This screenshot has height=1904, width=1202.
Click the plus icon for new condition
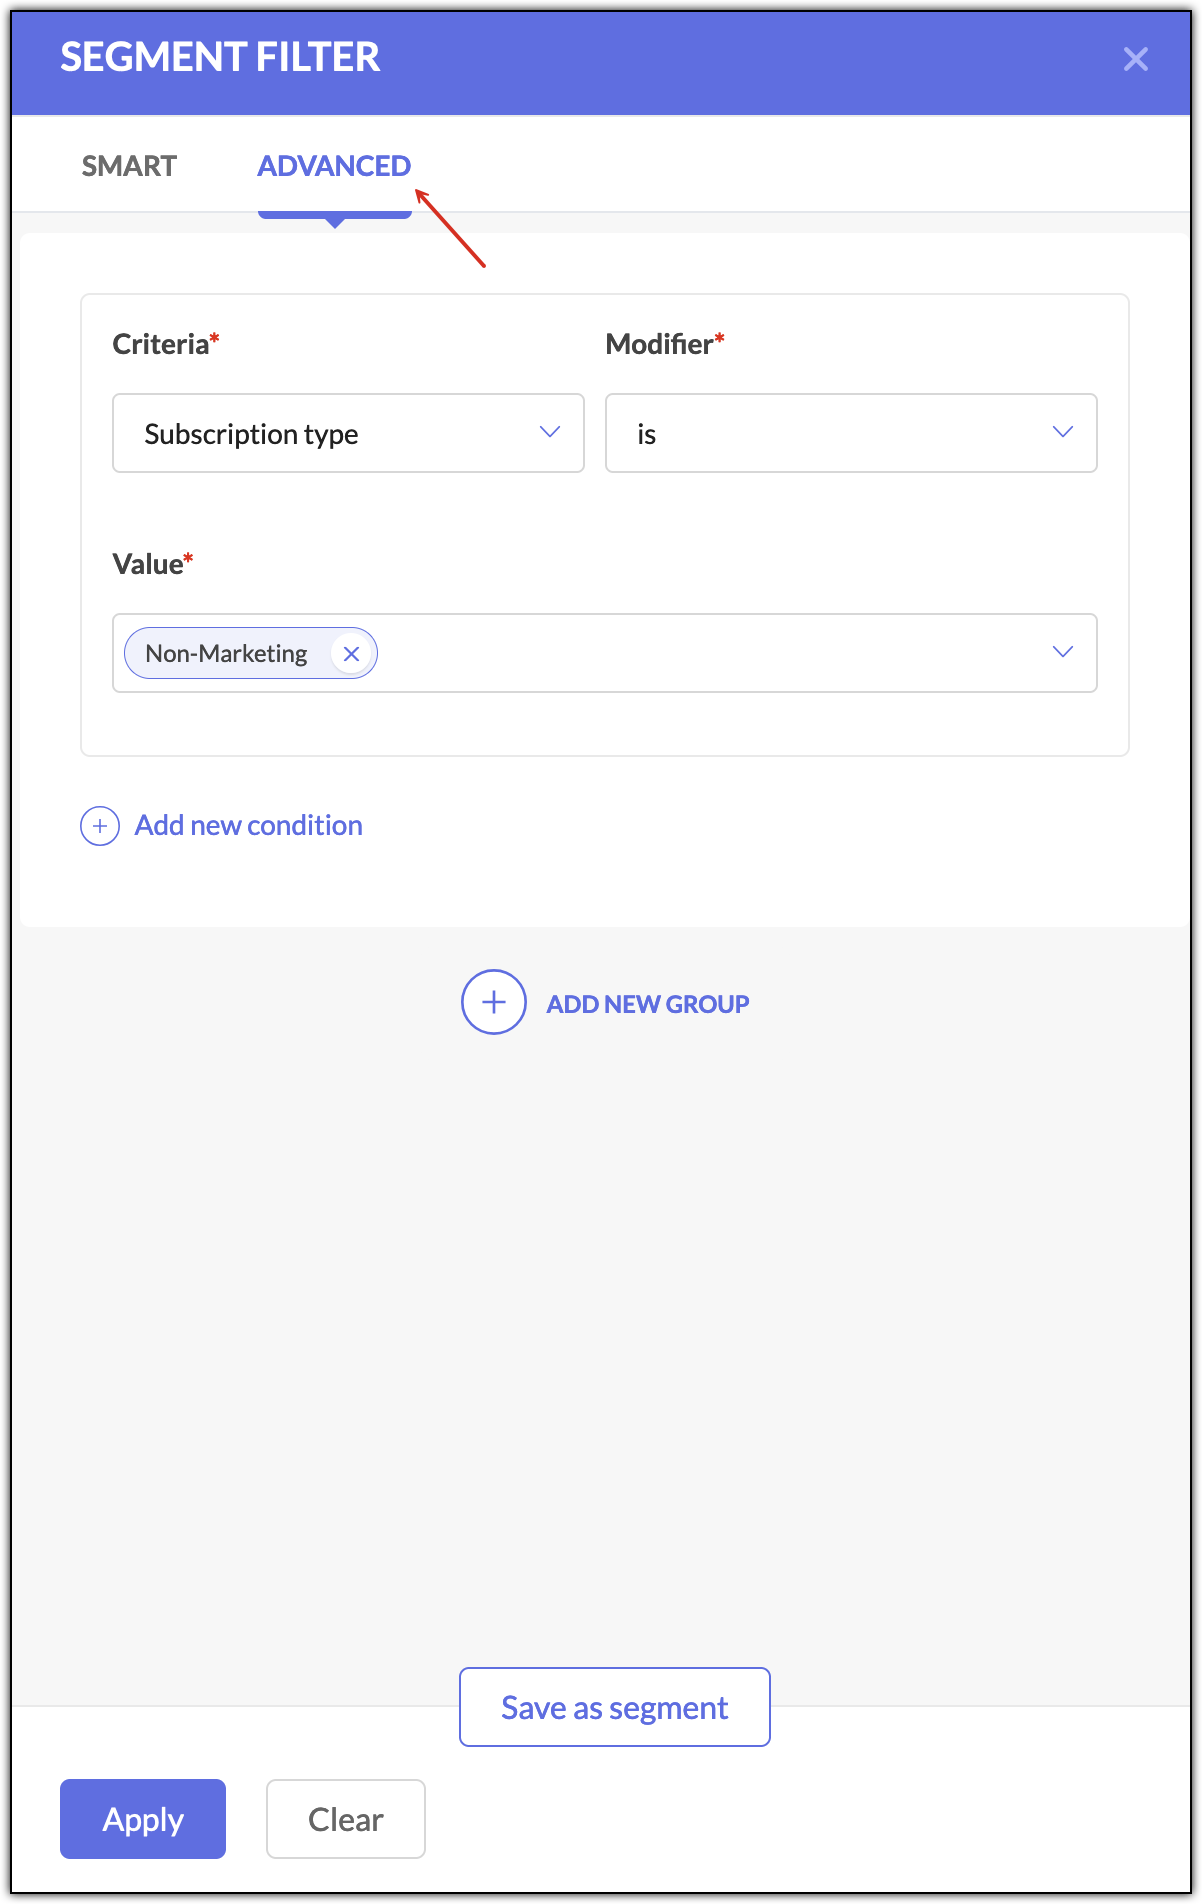click(100, 826)
